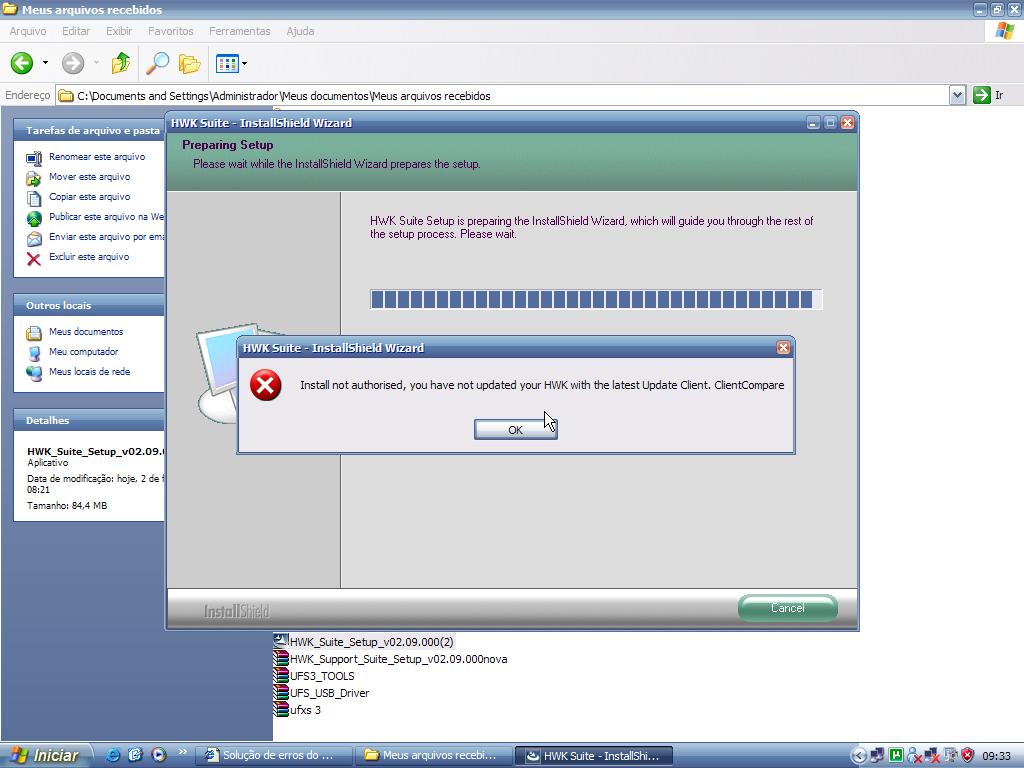The height and width of the screenshot is (768, 1024).
Task: Click the Forward navigation arrow
Action: coord(73,63)
